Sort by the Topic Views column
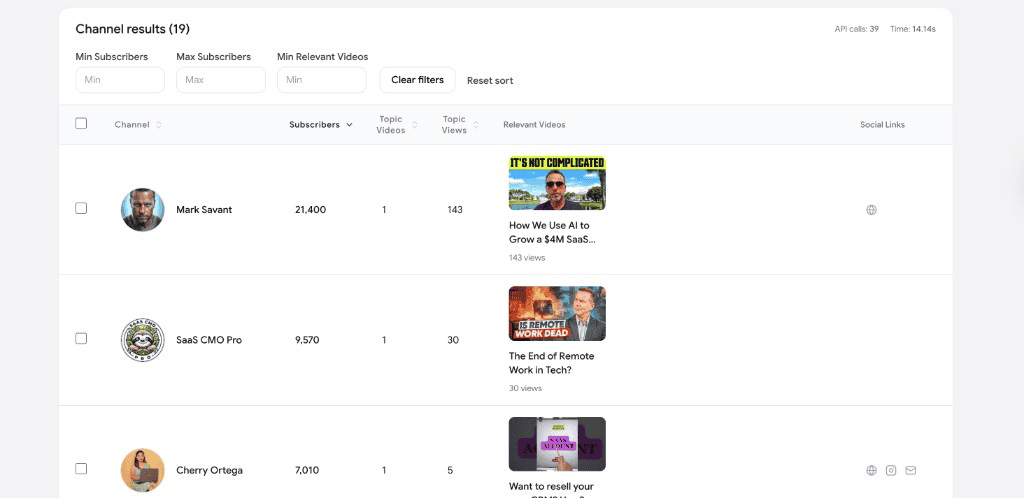 click(x=460, y=125)
